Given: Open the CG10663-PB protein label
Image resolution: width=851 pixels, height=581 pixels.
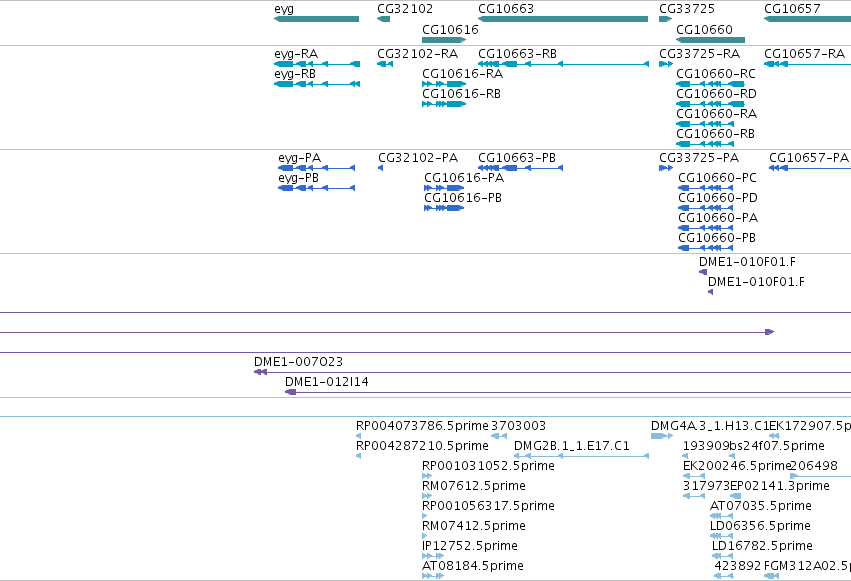Looking at the screenshot, I should point(517,158).
